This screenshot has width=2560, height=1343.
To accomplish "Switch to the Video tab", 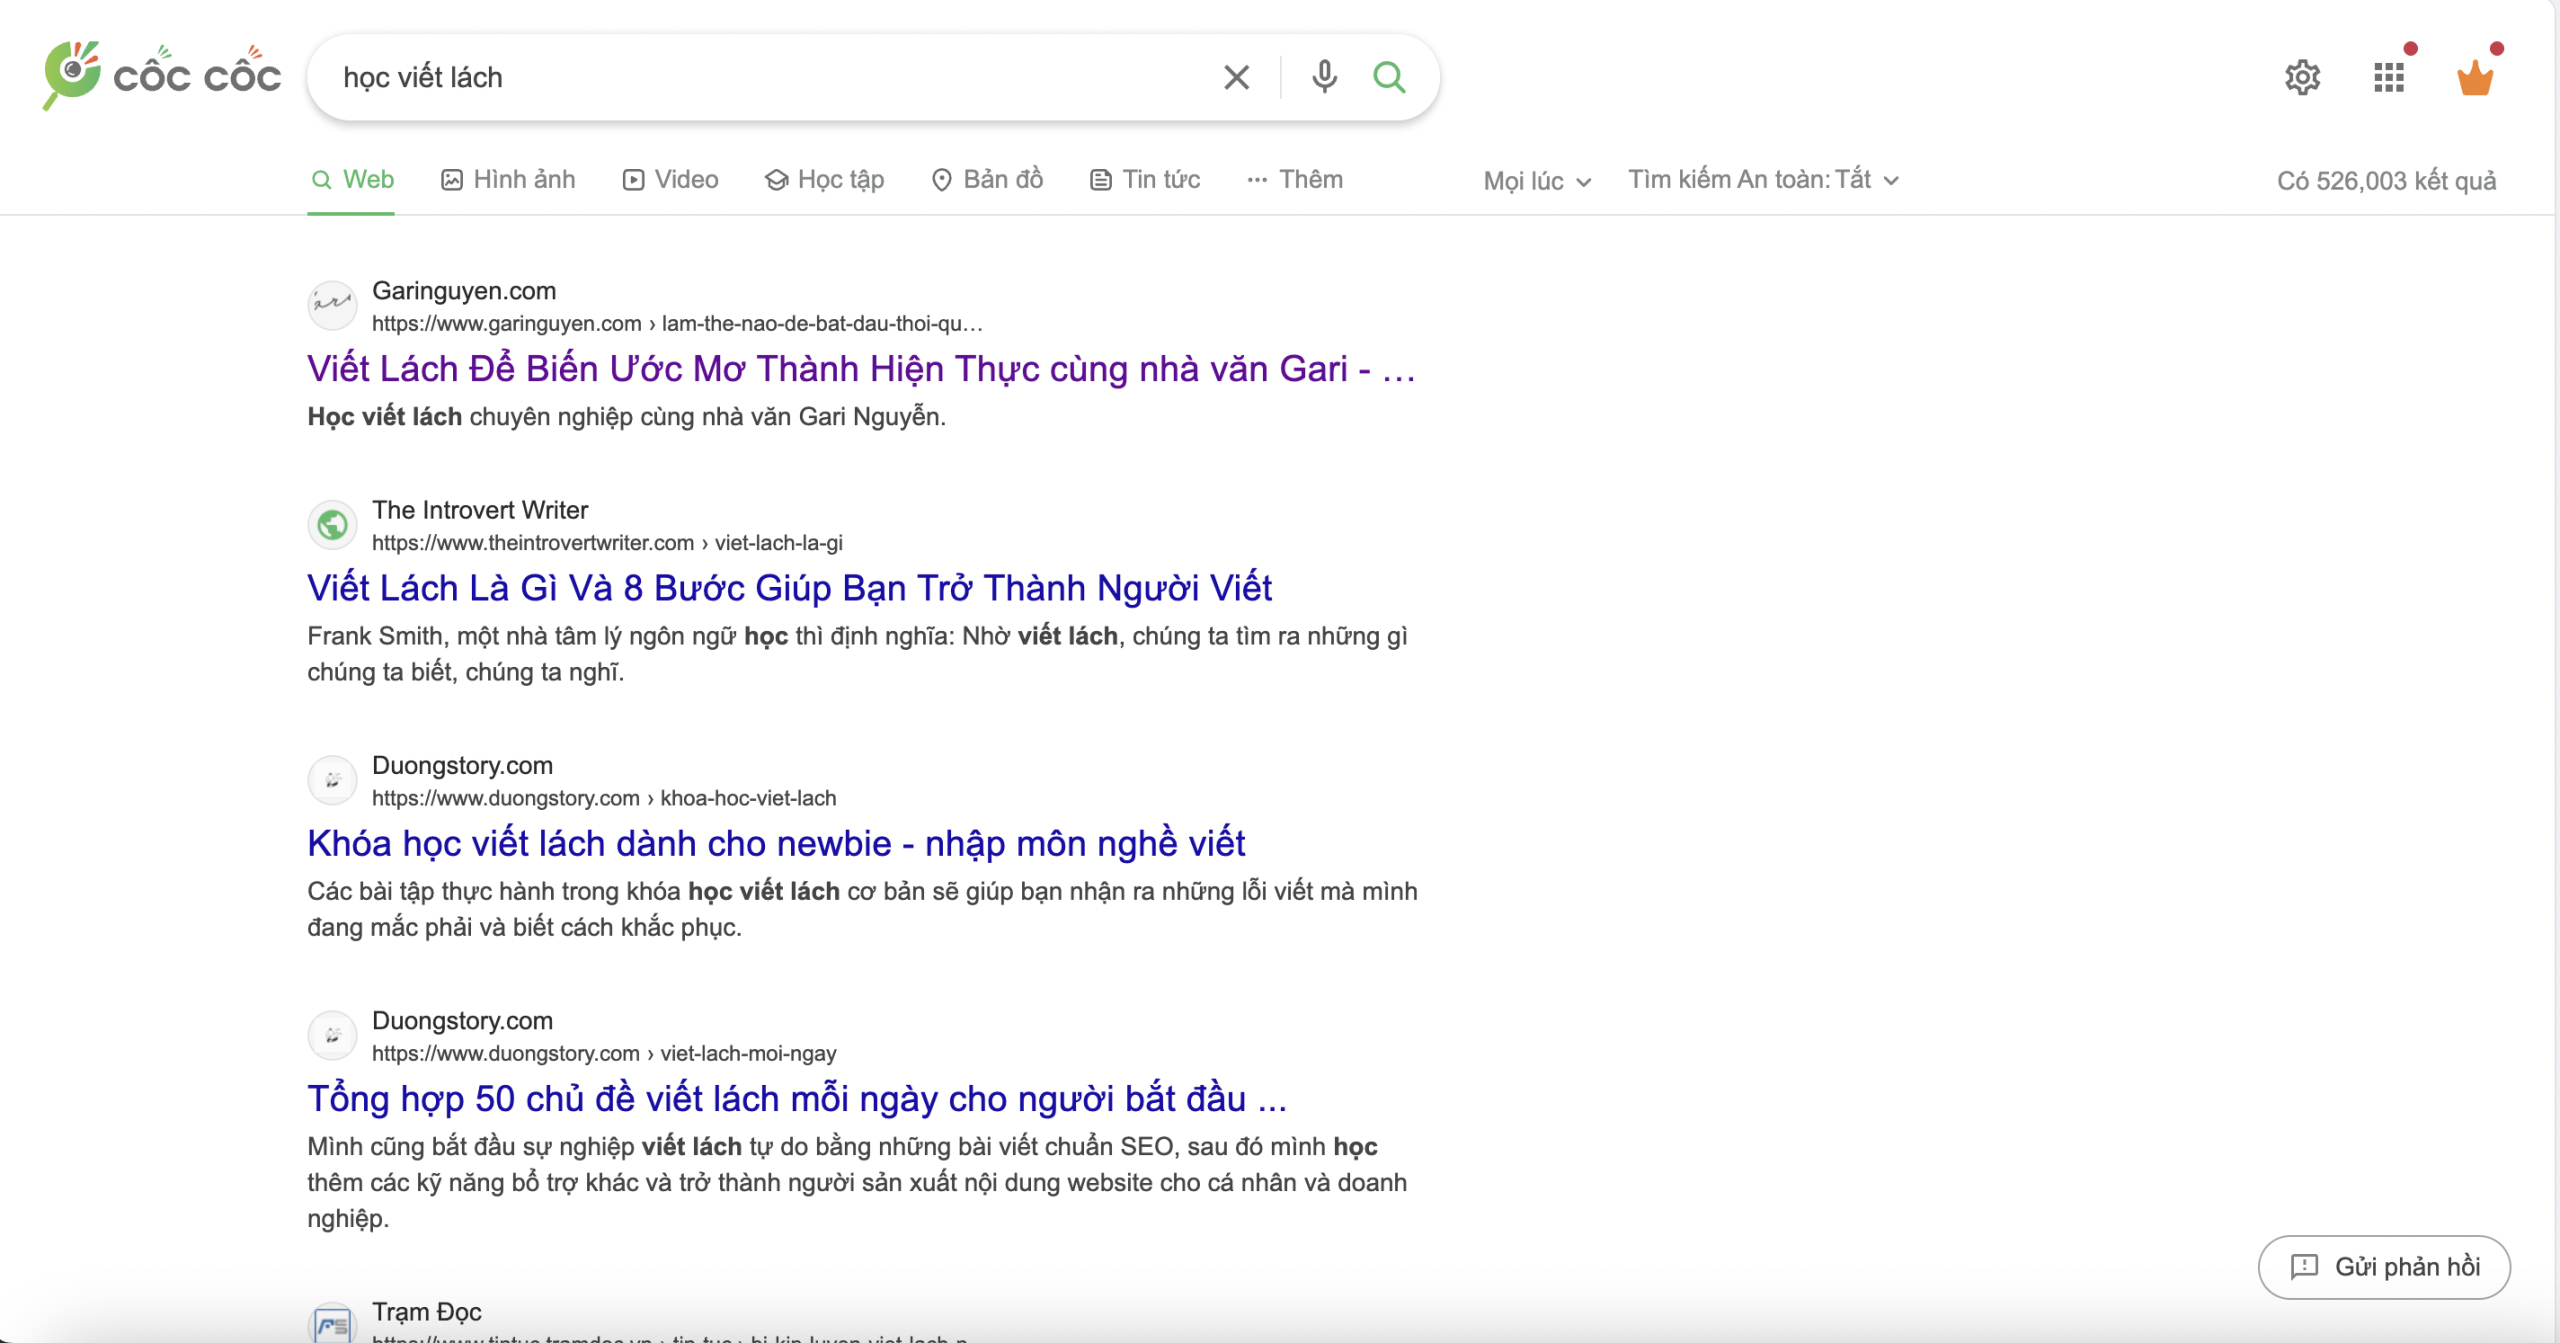I will 670,180.
